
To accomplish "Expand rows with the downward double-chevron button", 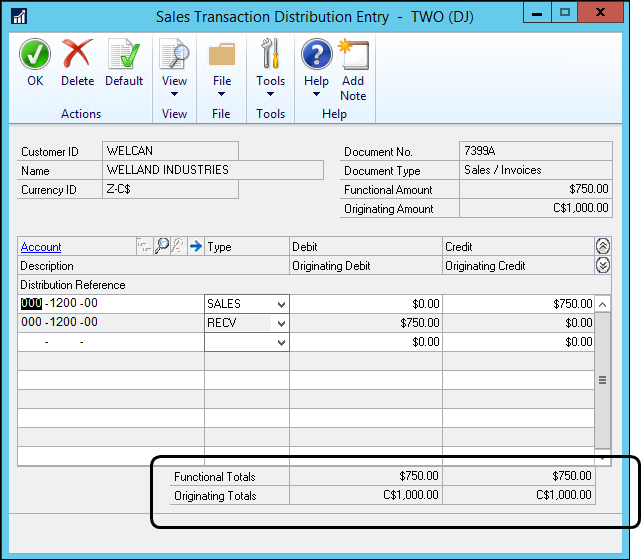I will click(x=602, y=265).
